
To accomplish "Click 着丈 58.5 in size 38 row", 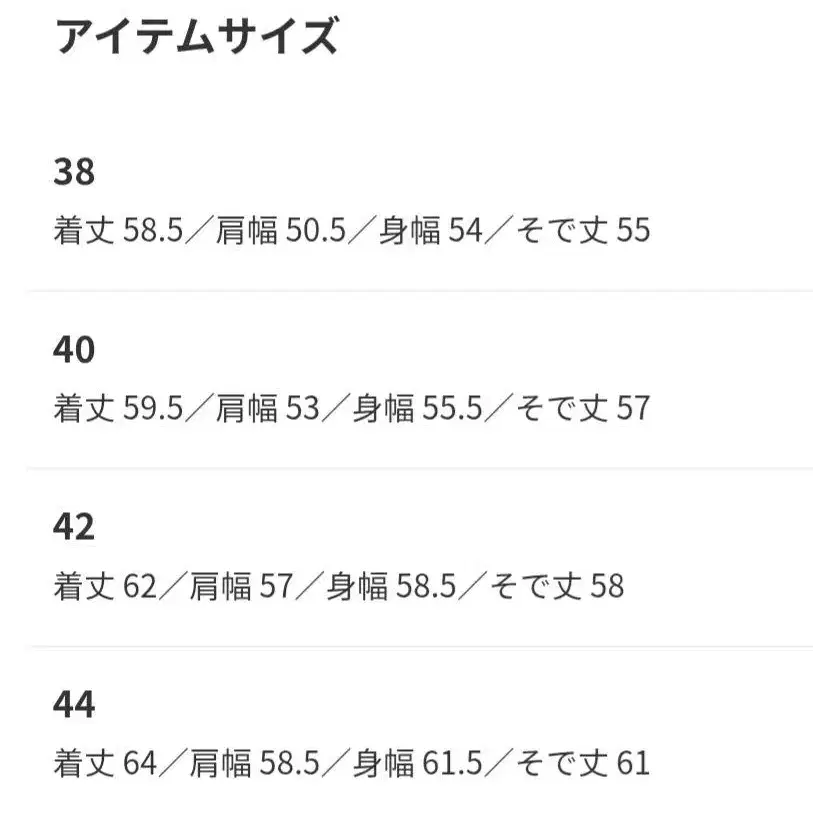I will [x=119, y=231].
